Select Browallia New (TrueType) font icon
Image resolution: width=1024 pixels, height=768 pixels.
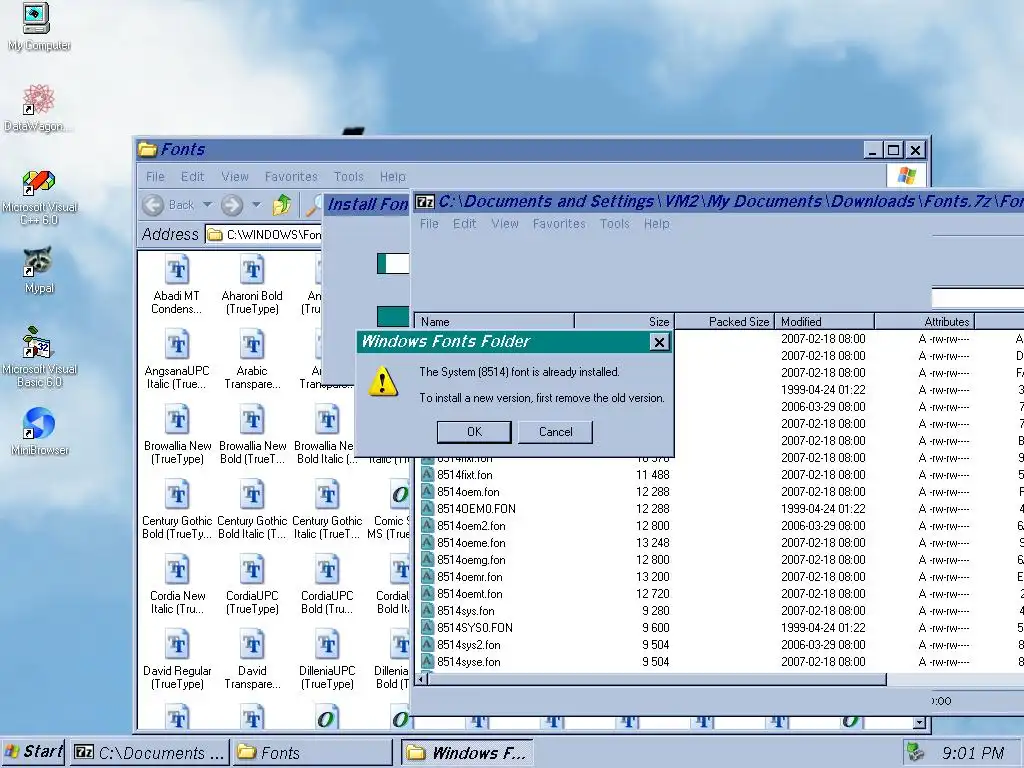point(177,434)
